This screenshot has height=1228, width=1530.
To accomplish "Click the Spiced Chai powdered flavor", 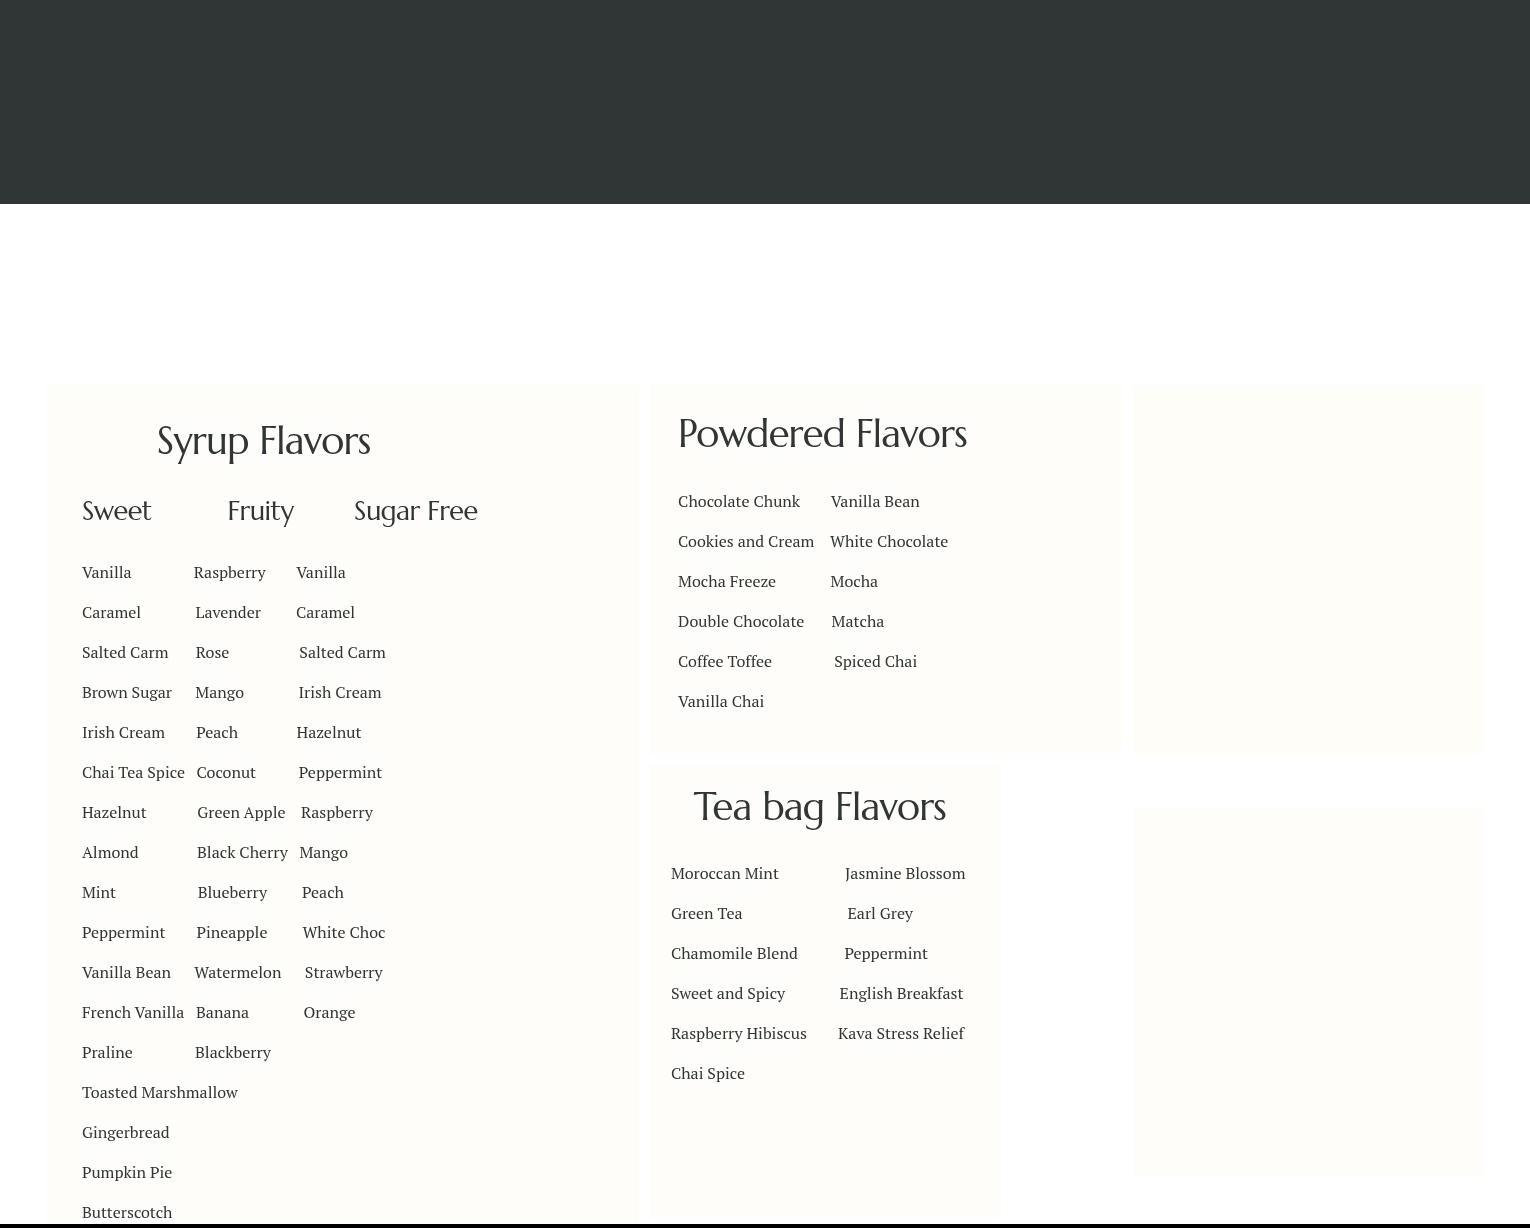I will tap(875, 661).
